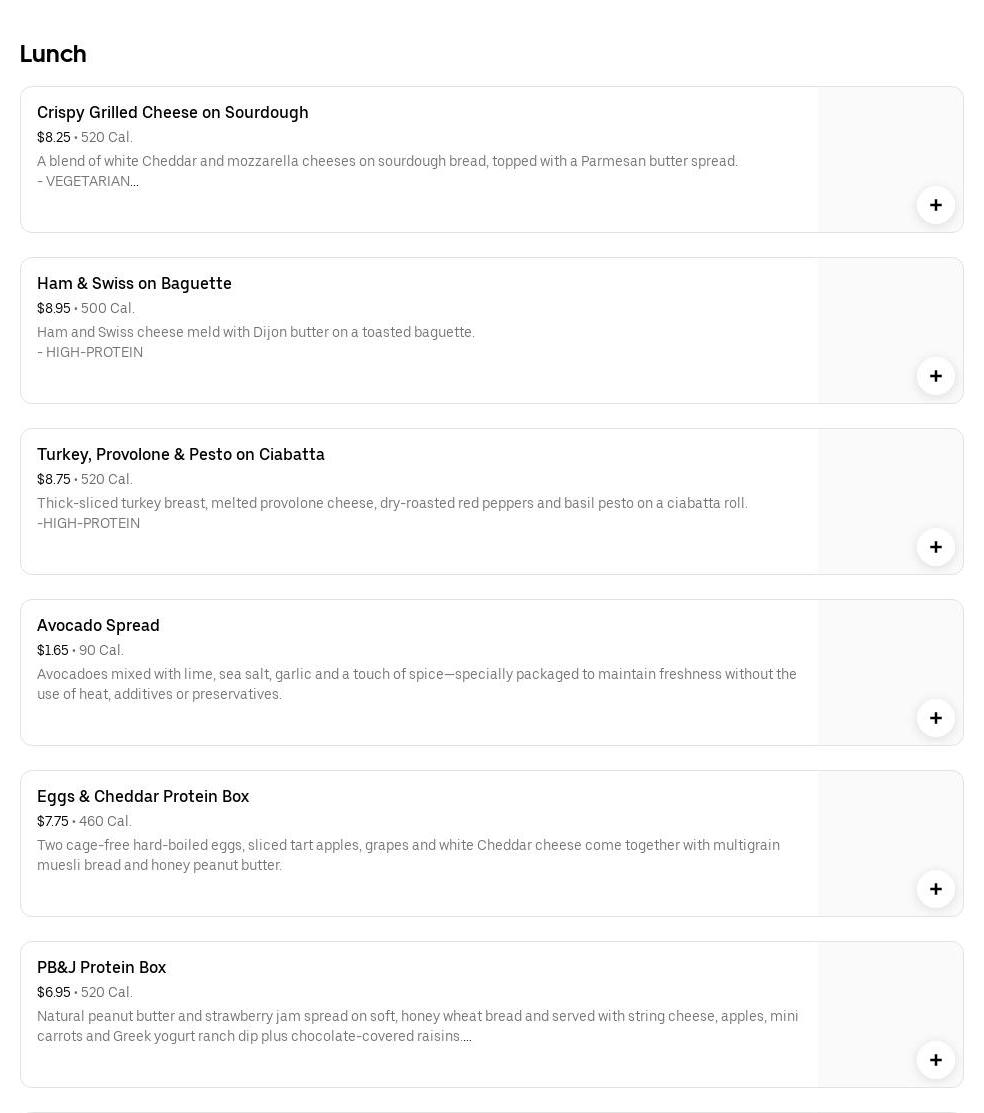Click the Turkey, Provolone & Pesto $8.75 price
The width and height of the screenshot is (984, 1113).
tap(53, 480)
